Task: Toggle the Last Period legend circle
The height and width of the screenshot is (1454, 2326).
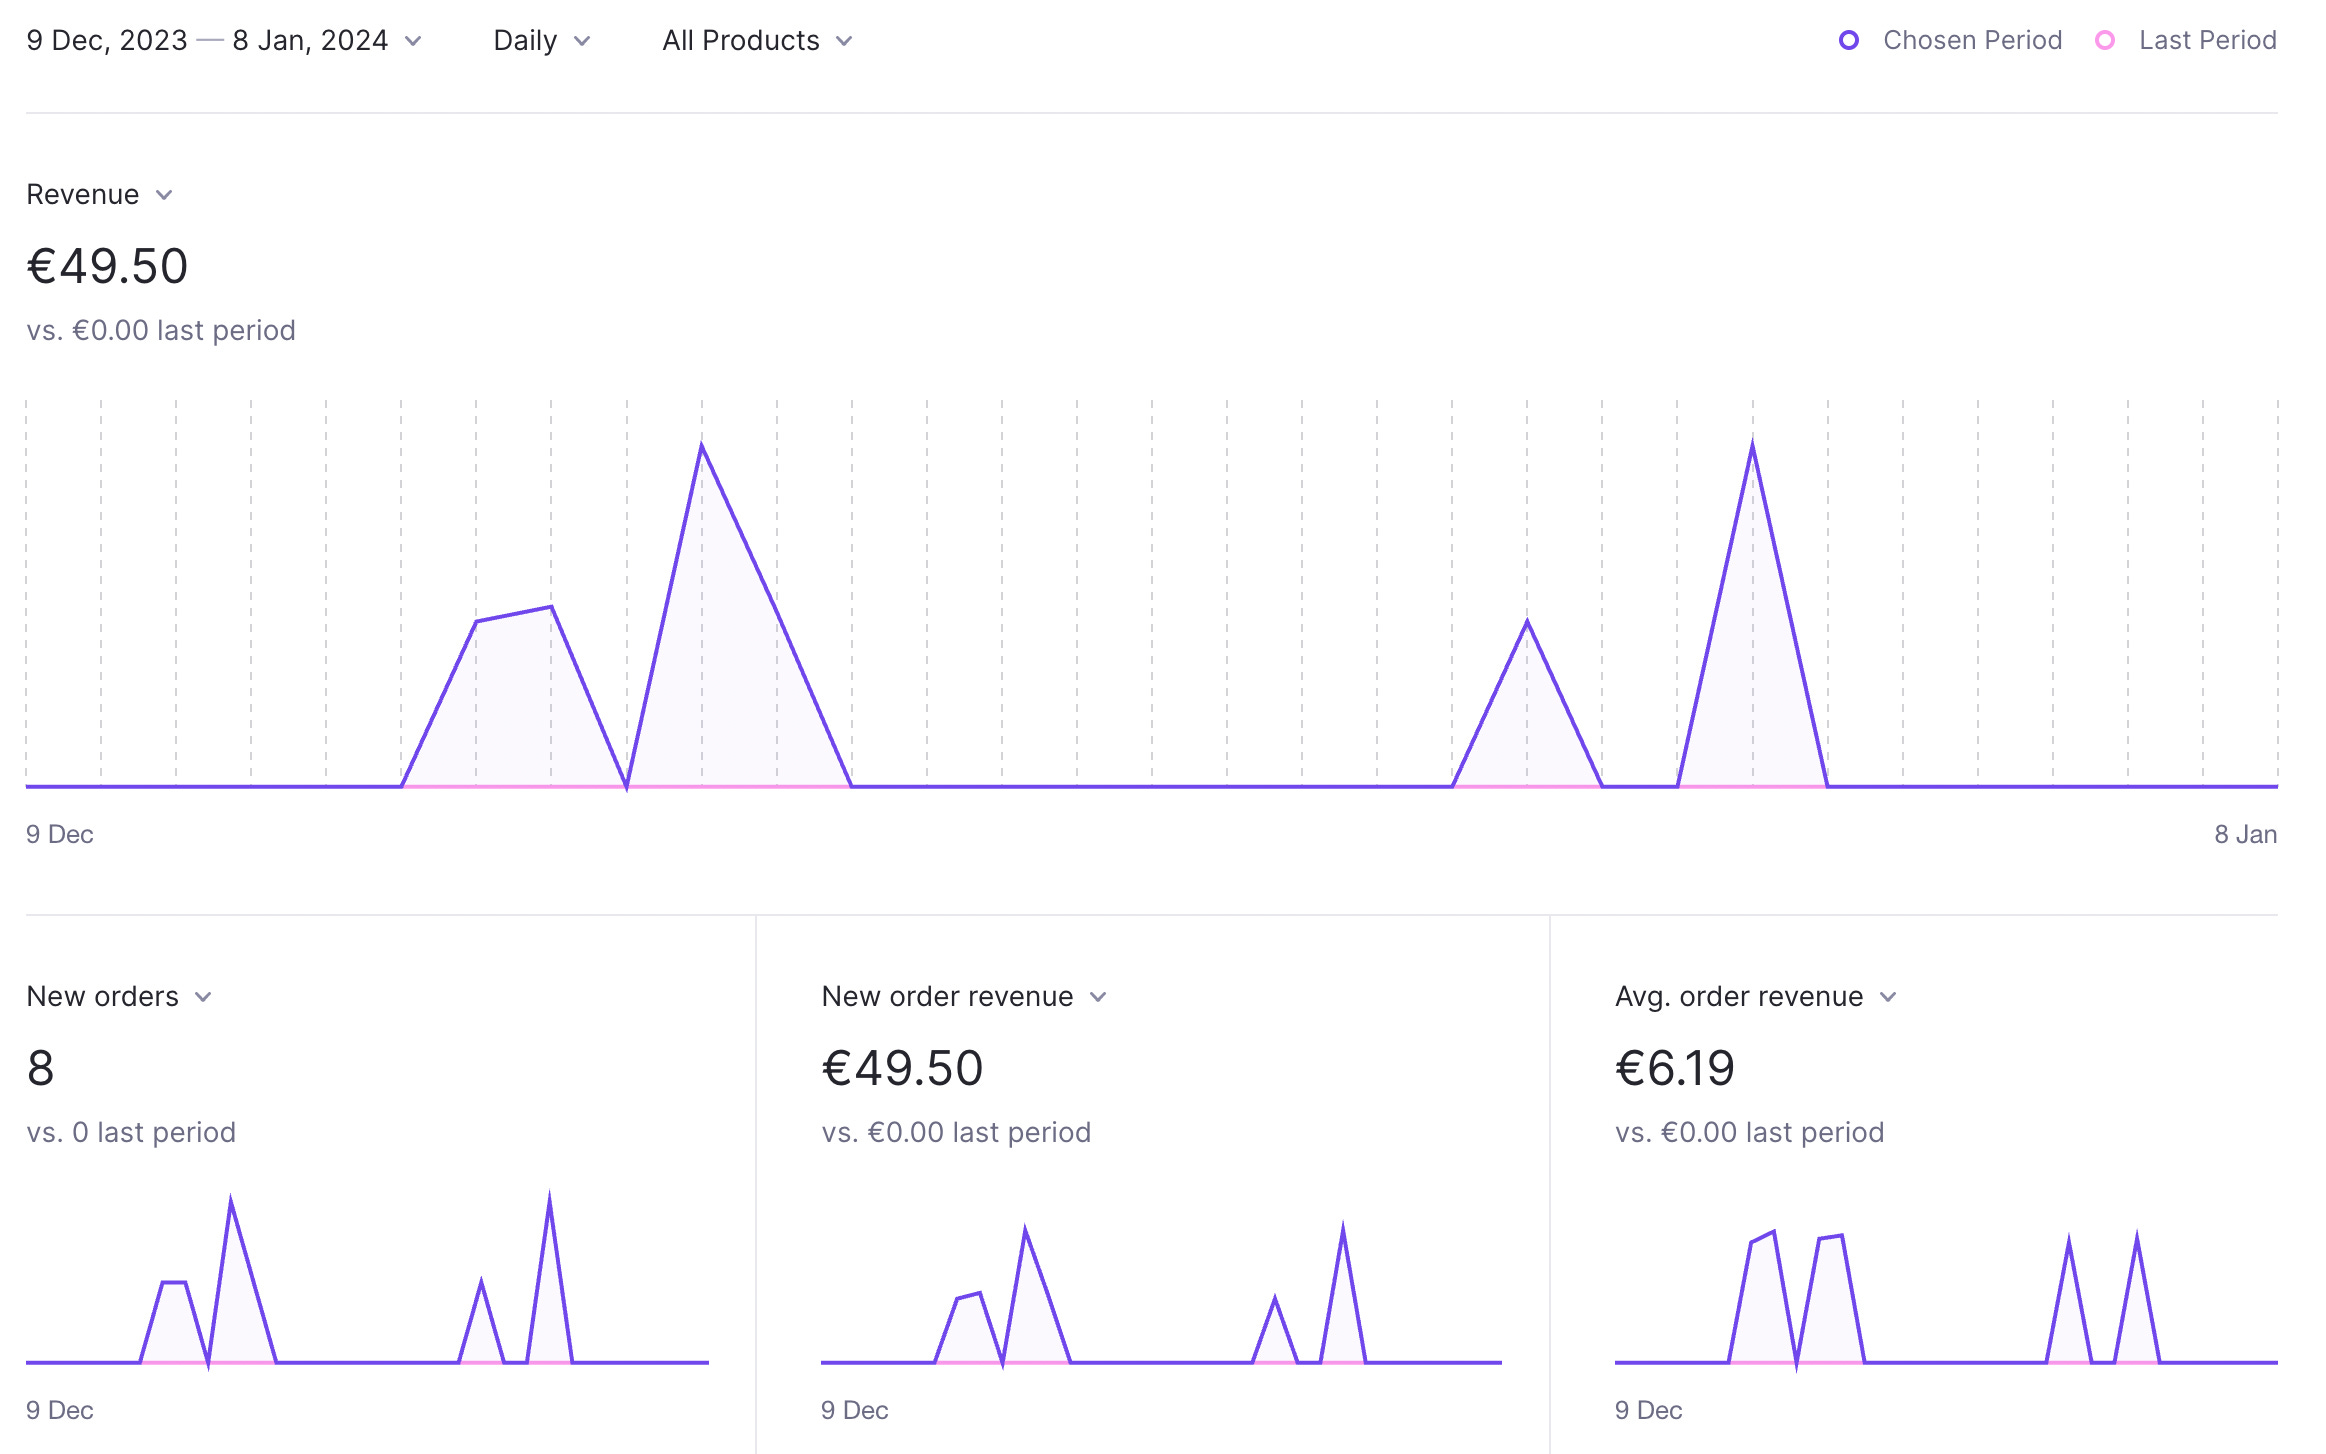Action: (2105, 41)
